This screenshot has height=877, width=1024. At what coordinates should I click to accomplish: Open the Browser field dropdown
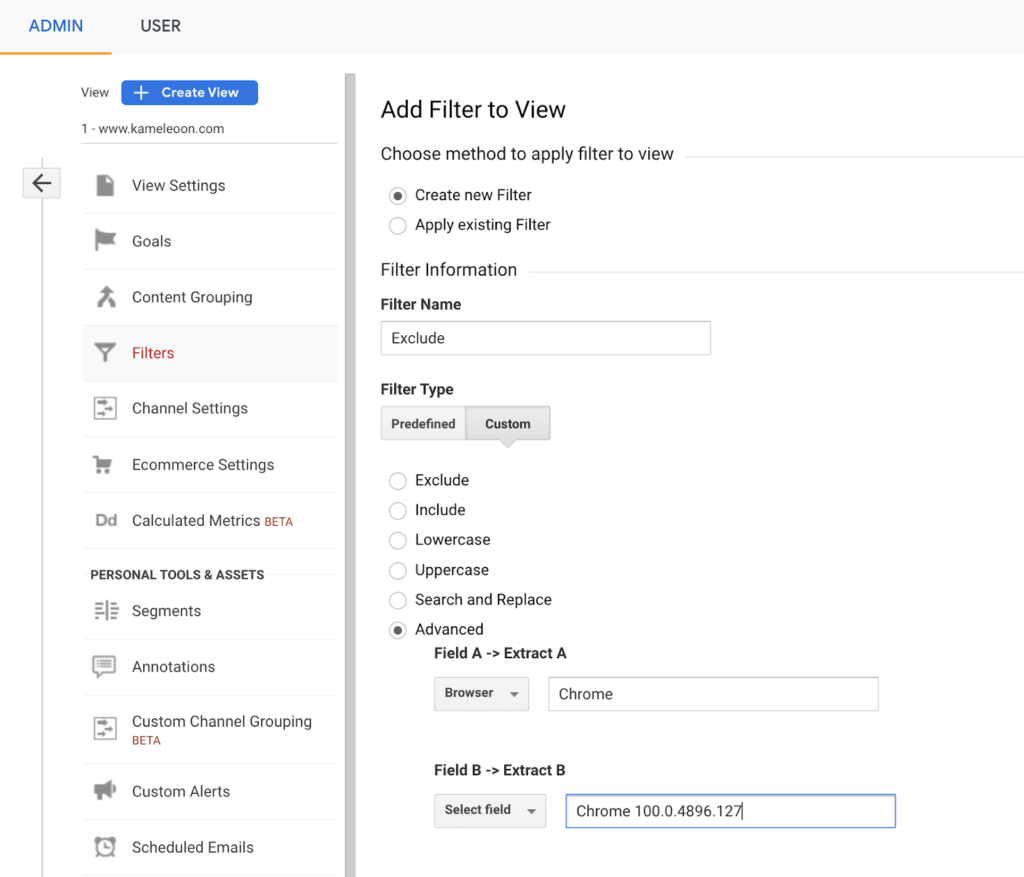click(481, 693)
